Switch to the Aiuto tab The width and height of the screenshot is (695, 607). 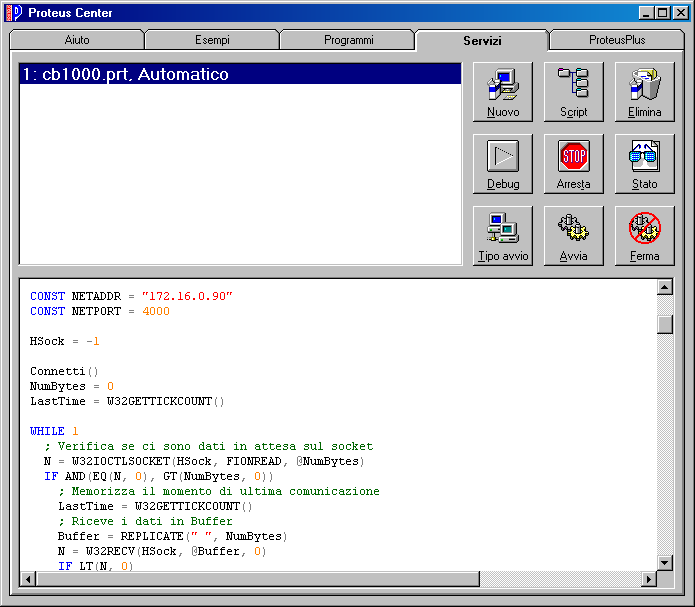point(77,40)
